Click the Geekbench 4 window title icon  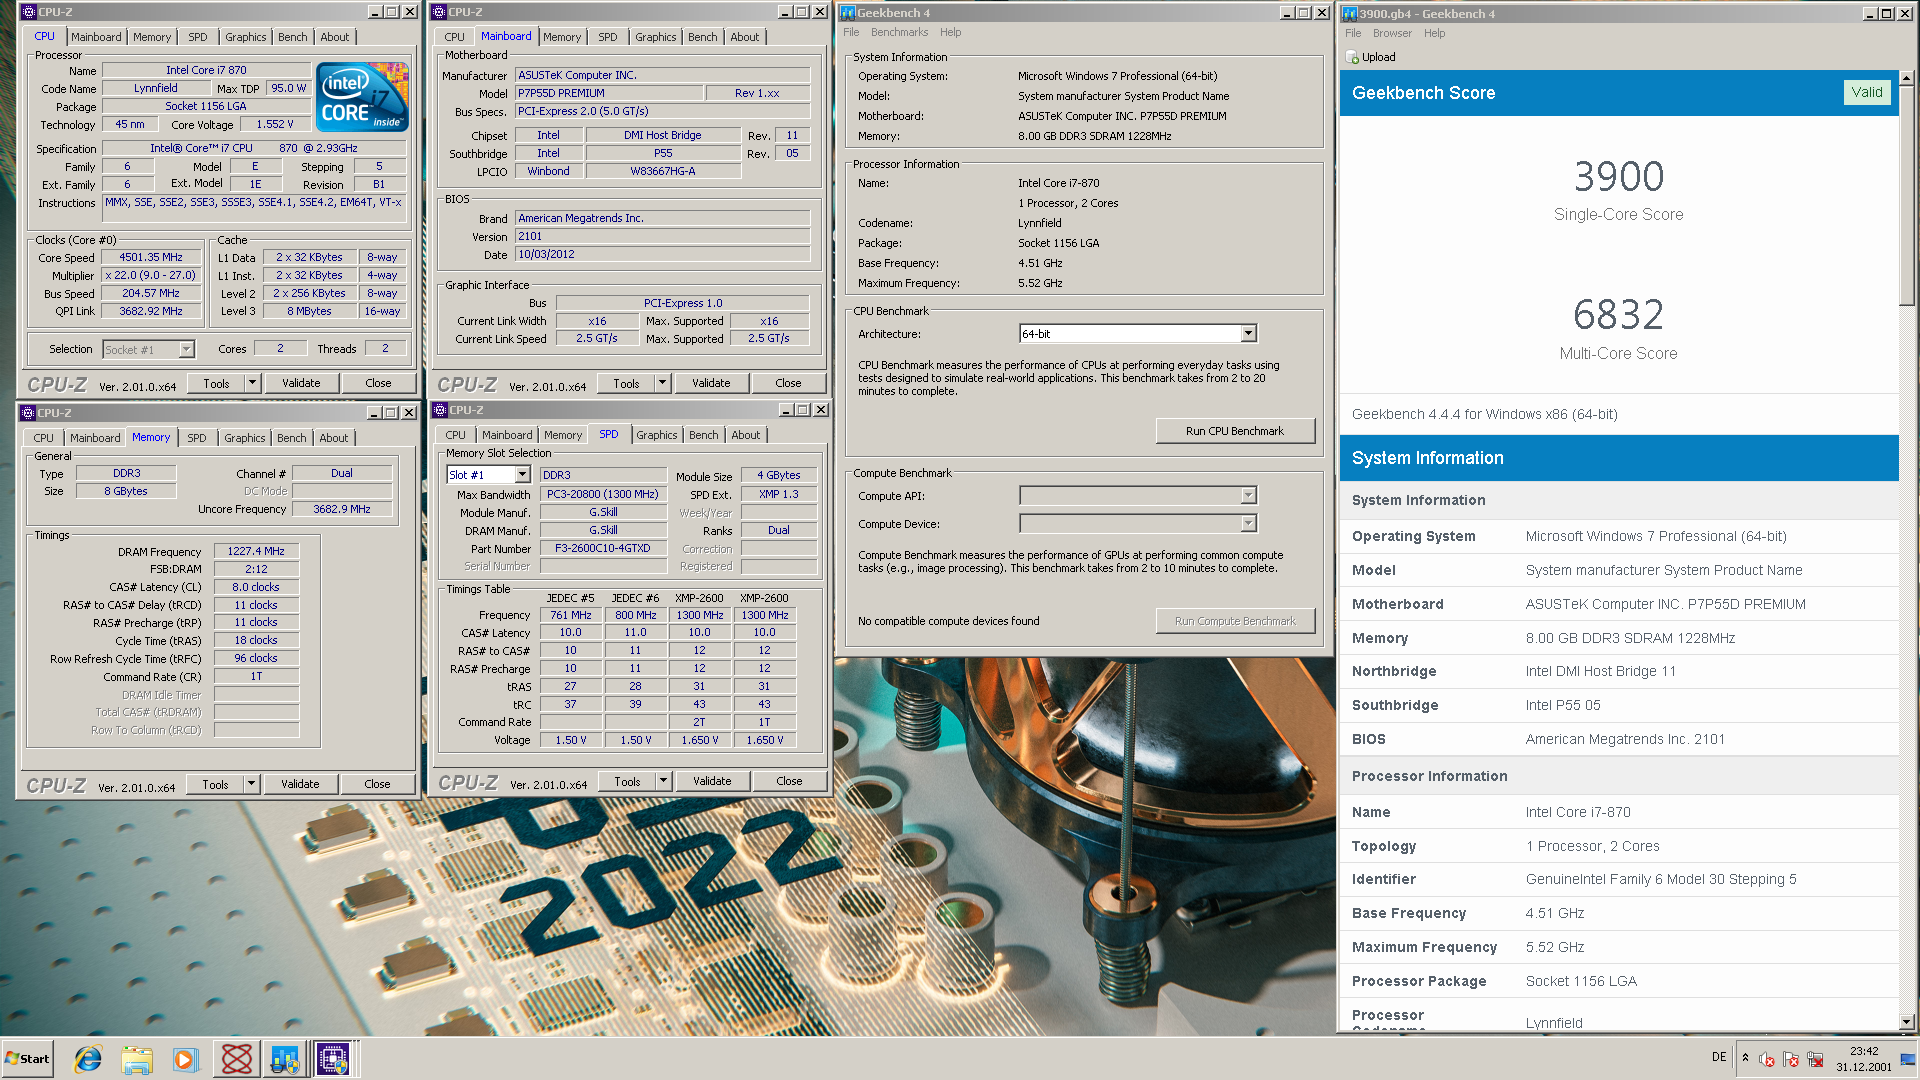(848, 13)
